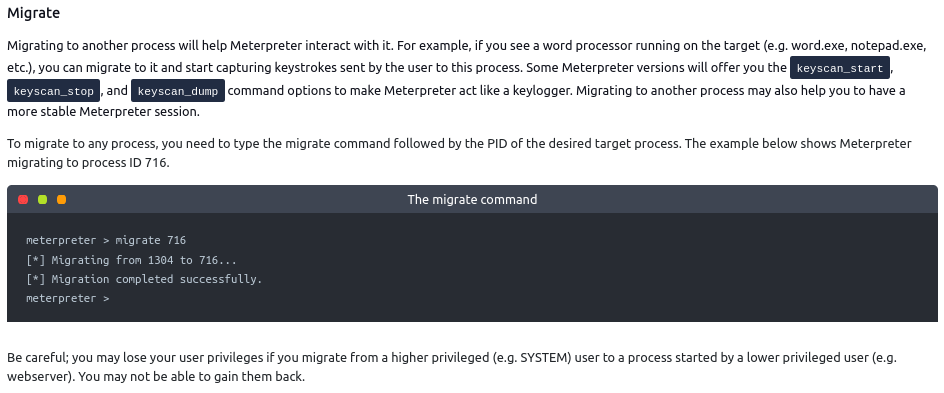The width and height of the screenshot is (944, 393).
Task: Click 'The migrate command' terminal title
Action: (472, 199)
